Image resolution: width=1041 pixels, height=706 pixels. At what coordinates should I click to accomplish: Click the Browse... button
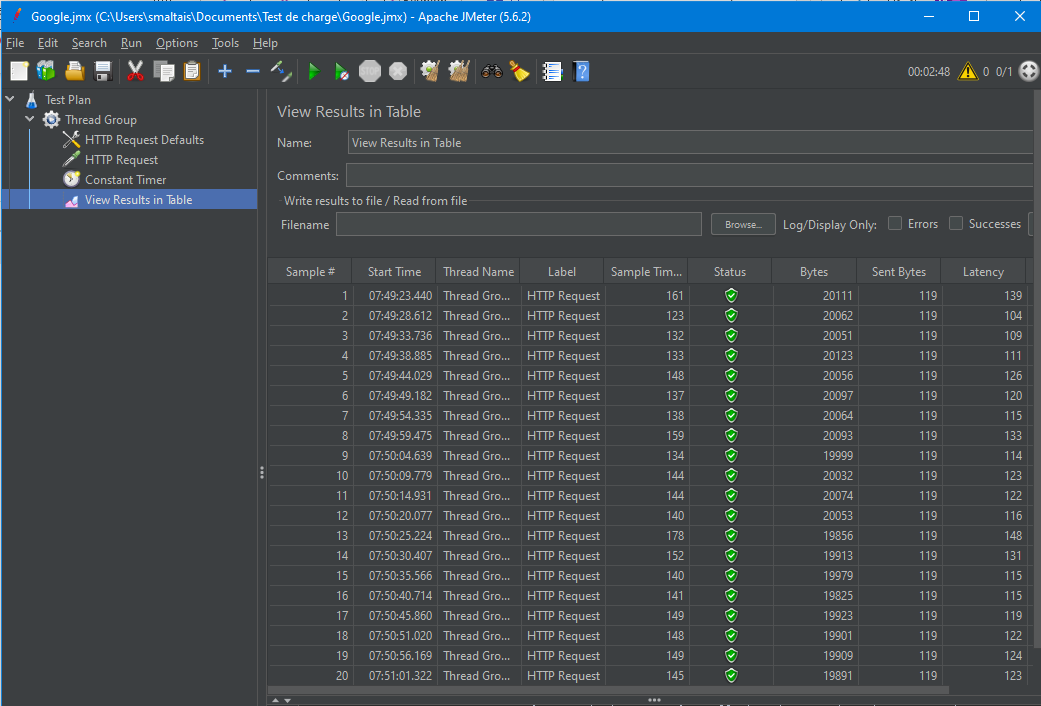743,225
